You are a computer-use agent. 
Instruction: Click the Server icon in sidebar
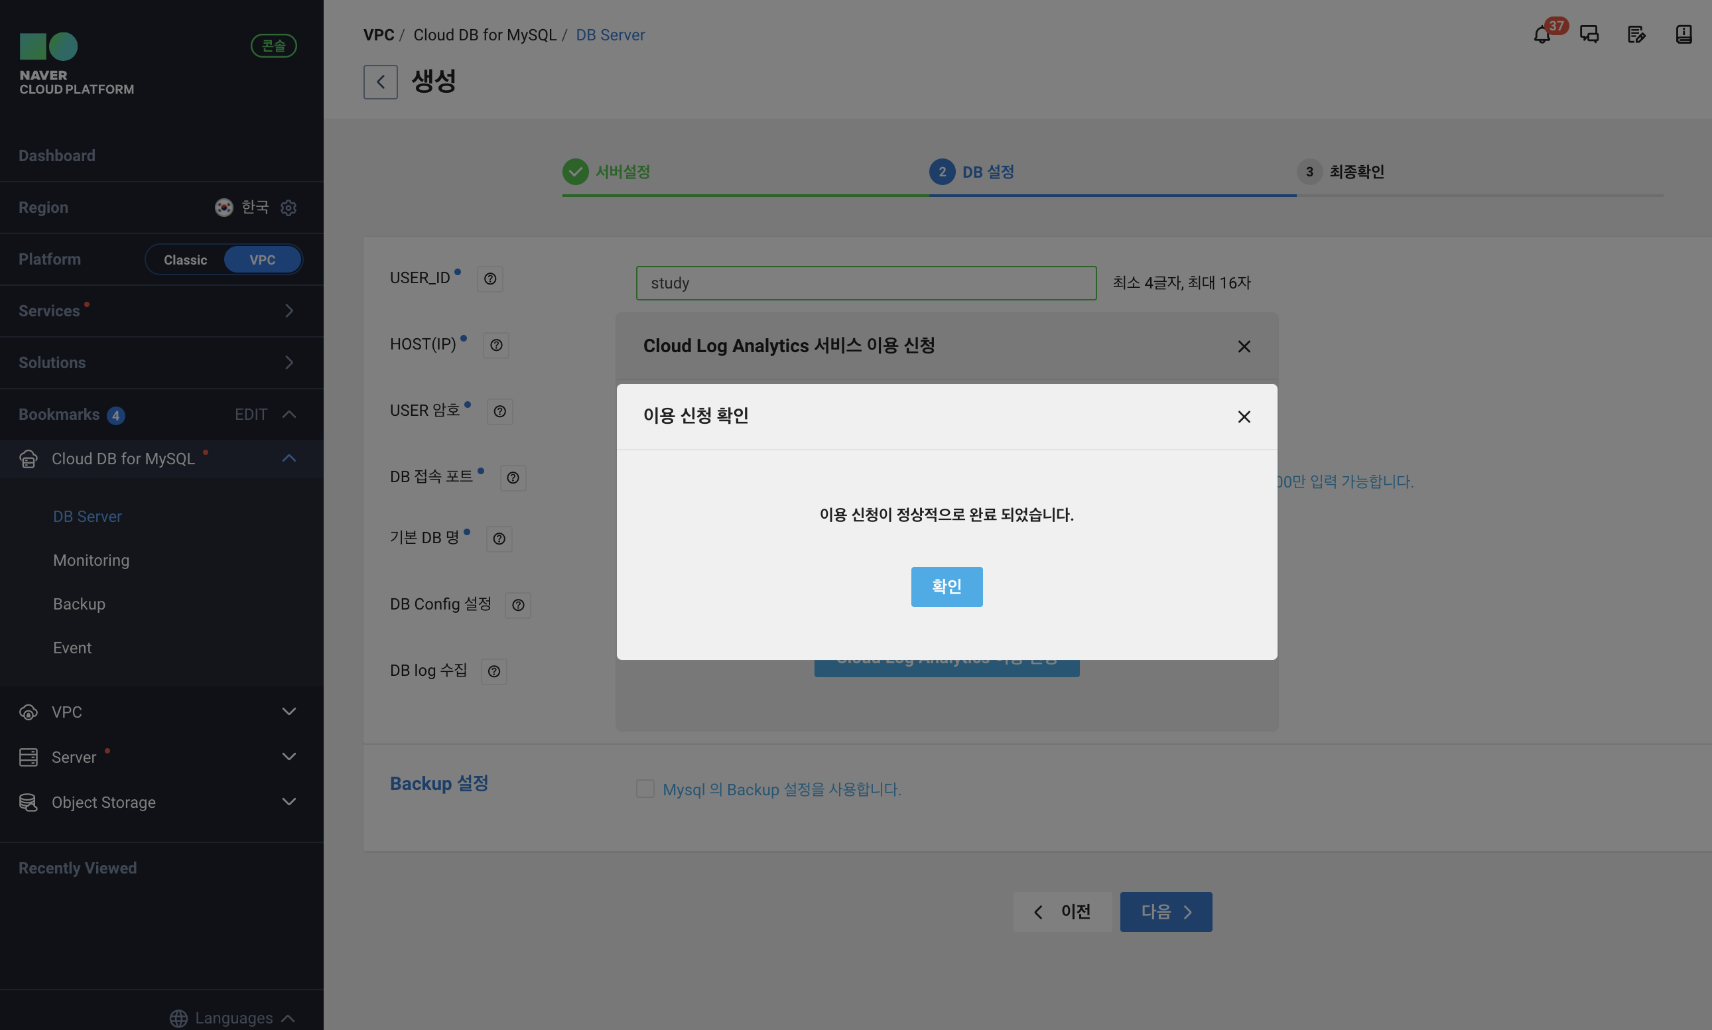pyautogui.click(x=29, y=757)
